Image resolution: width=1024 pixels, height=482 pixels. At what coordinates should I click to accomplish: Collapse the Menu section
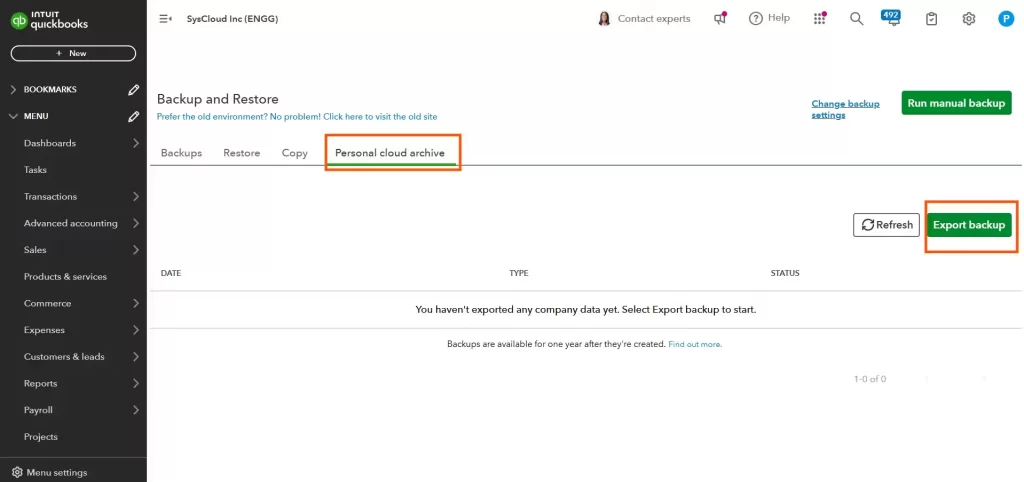(13, 116)
